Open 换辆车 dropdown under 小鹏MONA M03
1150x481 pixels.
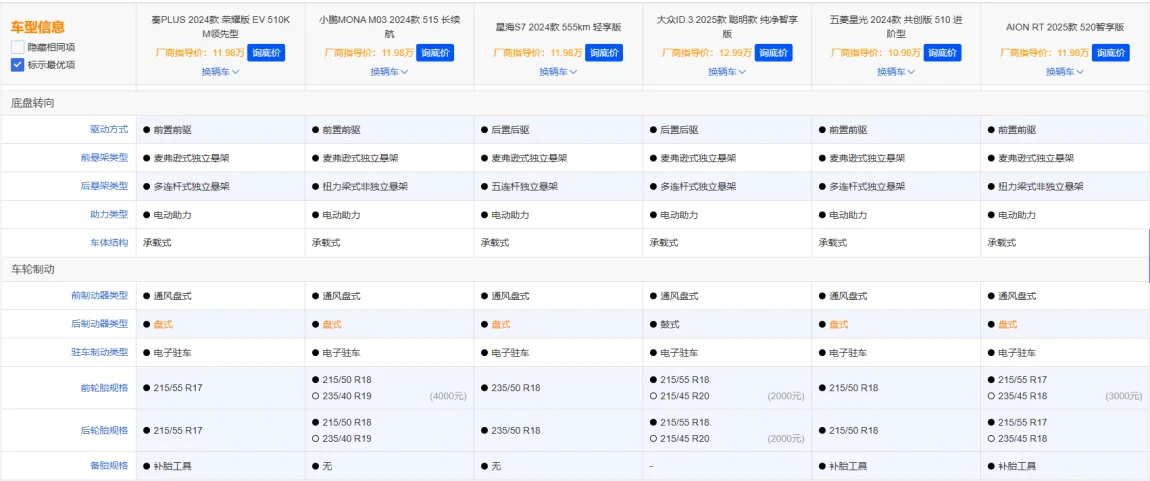pos(389,72)
